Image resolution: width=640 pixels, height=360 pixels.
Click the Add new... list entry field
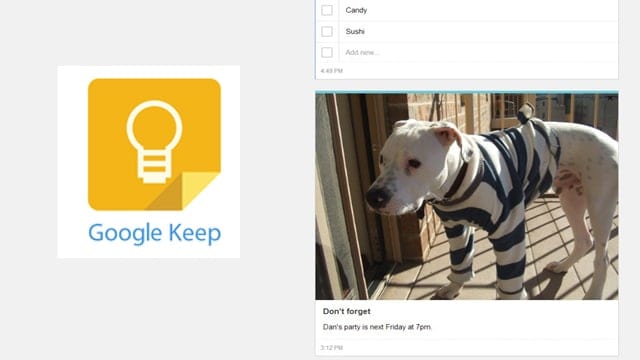coord(478,52)
